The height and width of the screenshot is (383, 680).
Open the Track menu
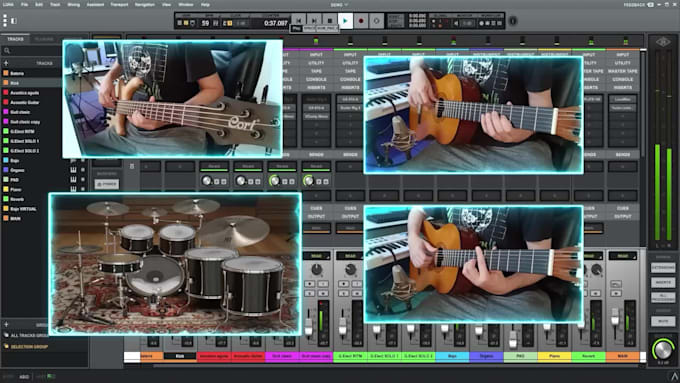coord(55,5)
